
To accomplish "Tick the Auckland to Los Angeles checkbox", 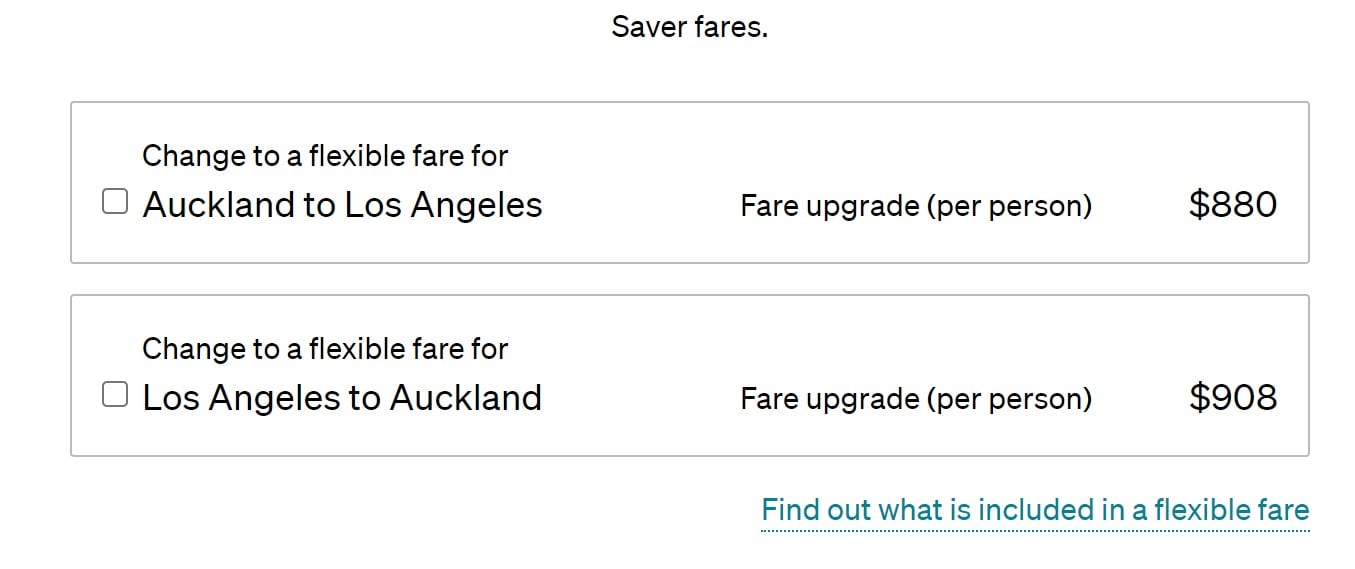I will click(x=116, y=203).
